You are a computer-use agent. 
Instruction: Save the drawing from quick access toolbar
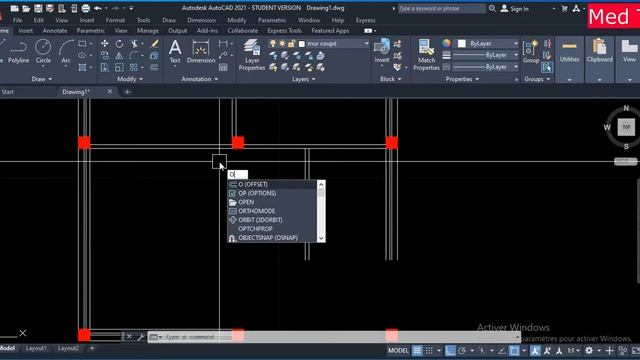pos(38,8)
